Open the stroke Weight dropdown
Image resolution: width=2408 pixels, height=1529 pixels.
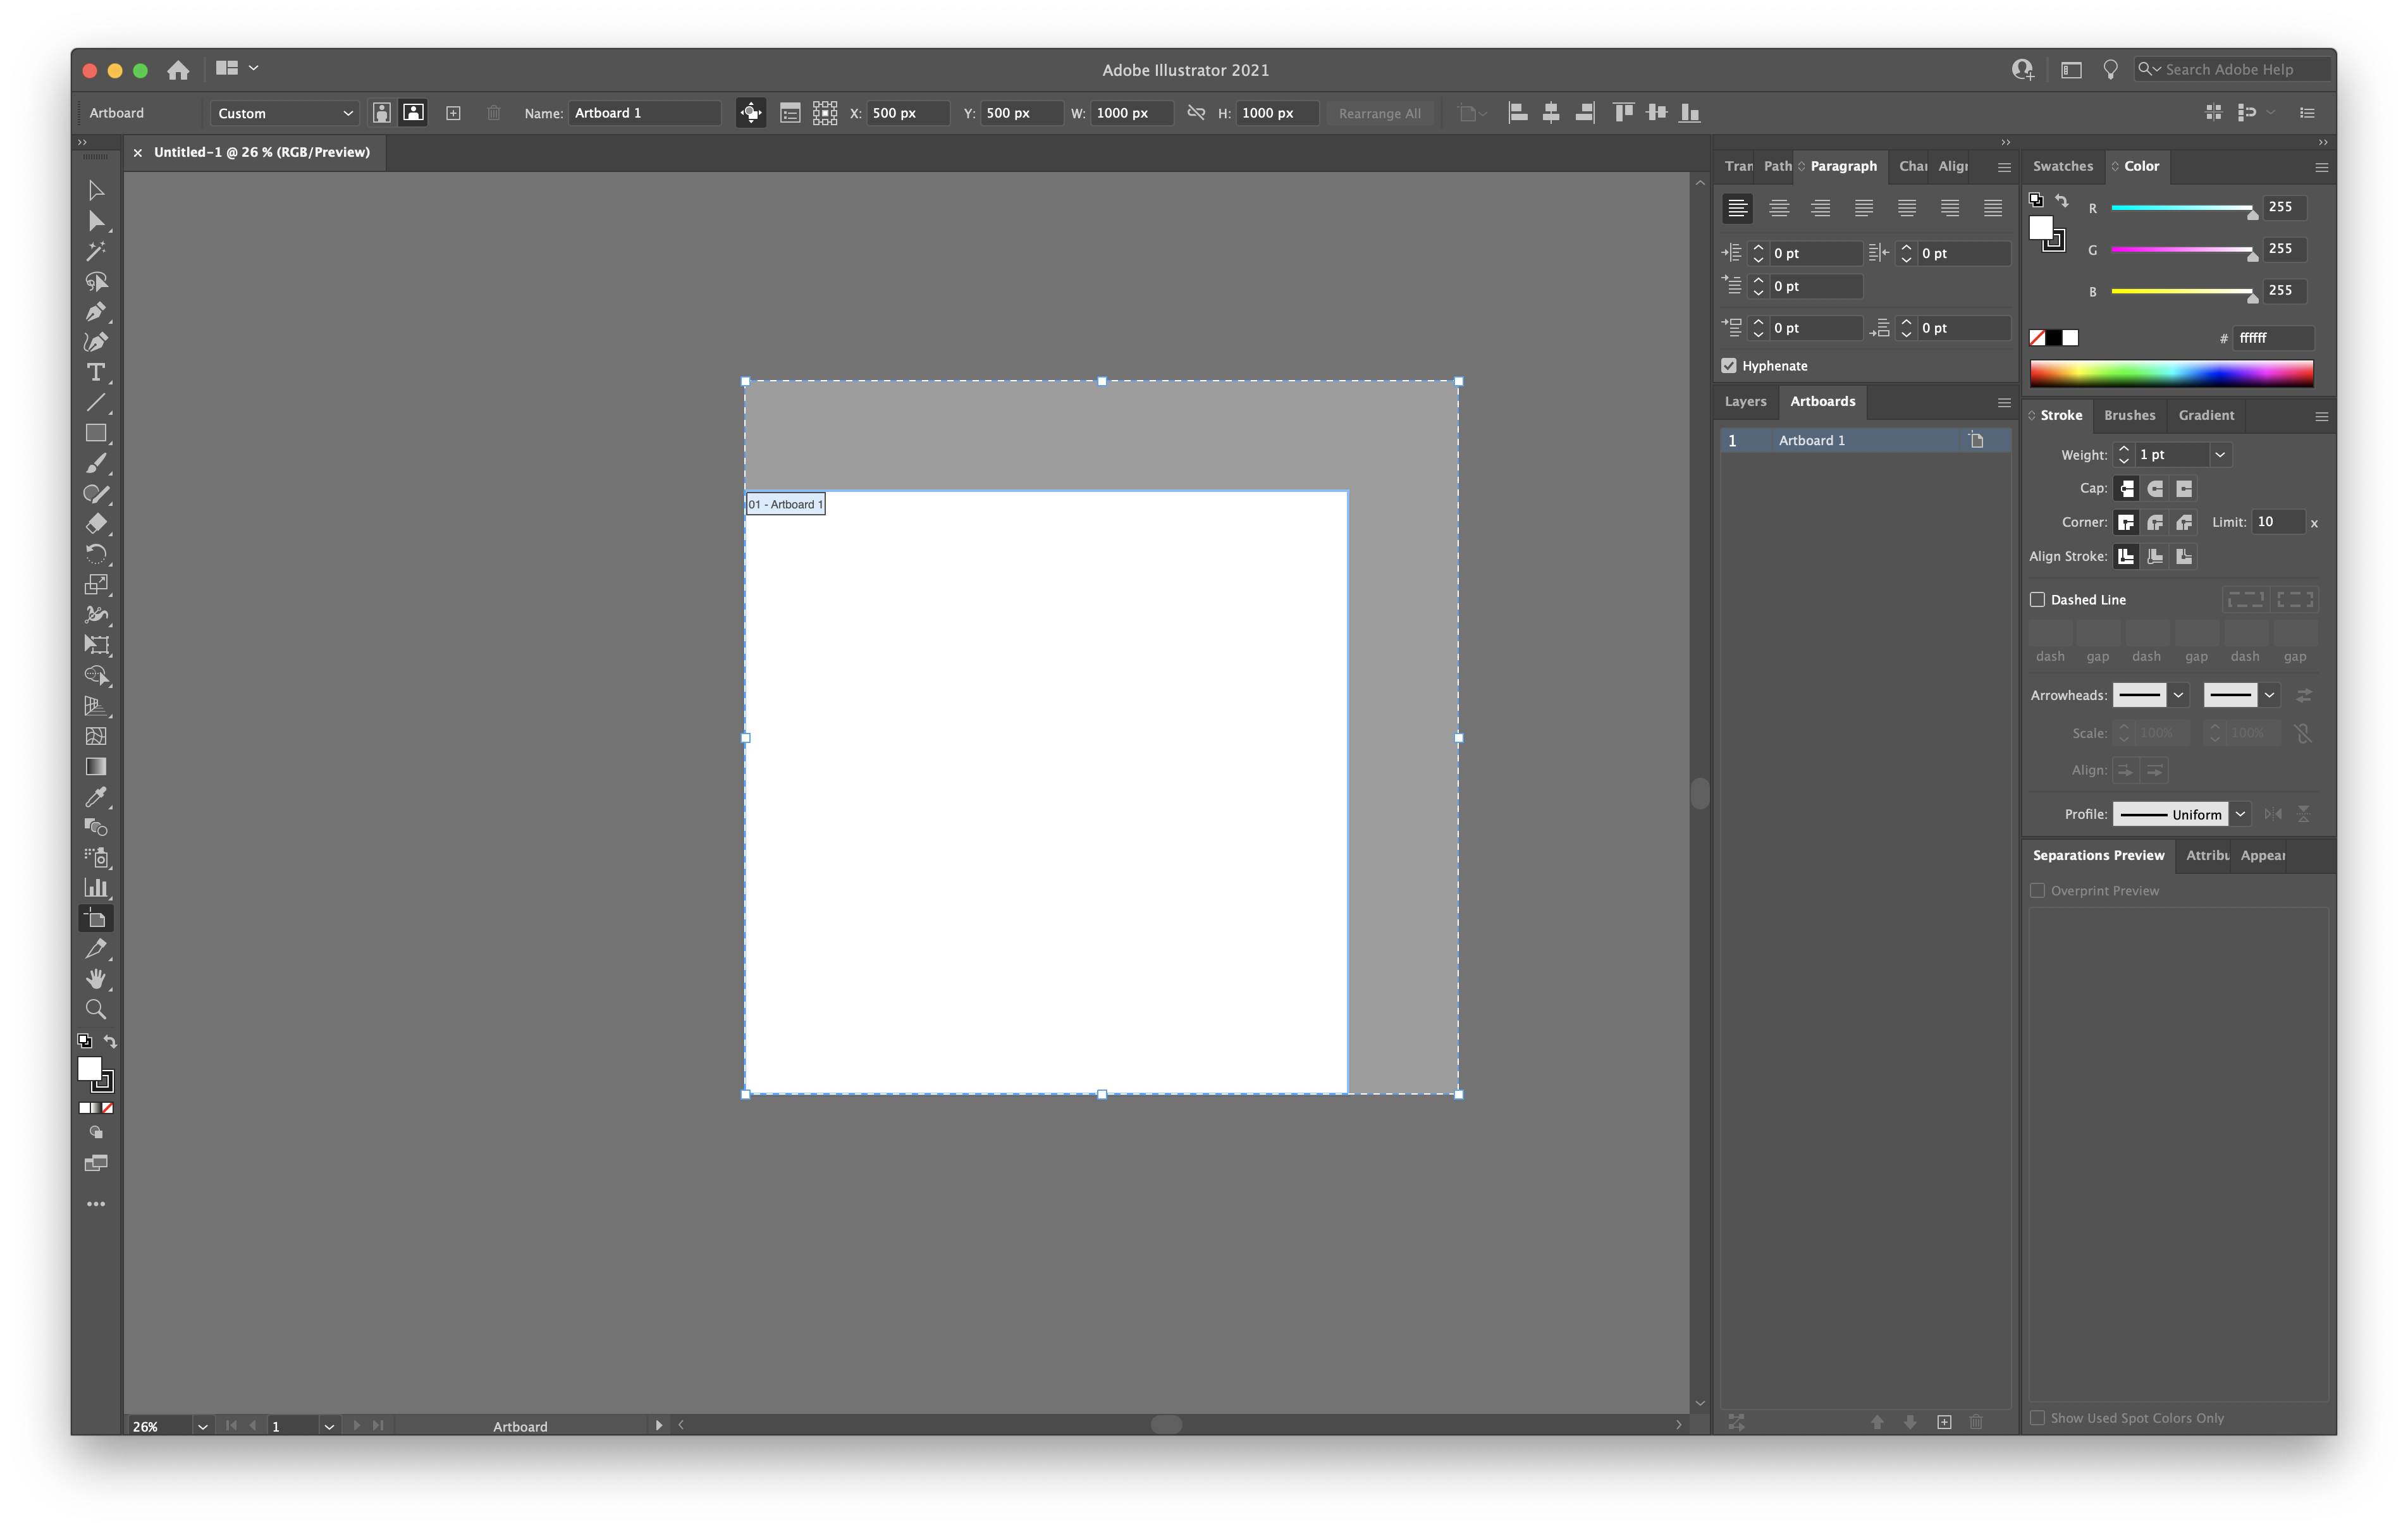[2220, 455]
